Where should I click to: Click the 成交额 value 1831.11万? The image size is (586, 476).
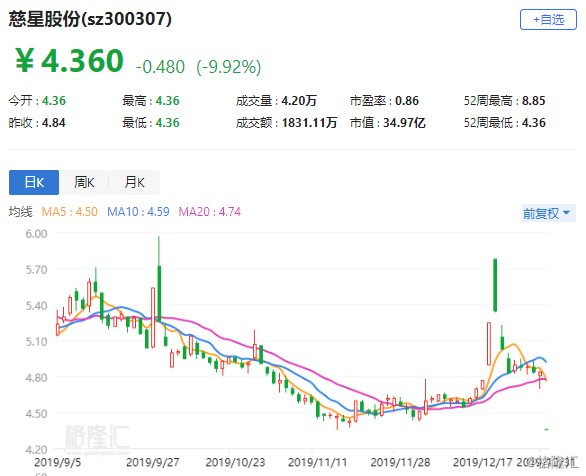pos(309,123)
